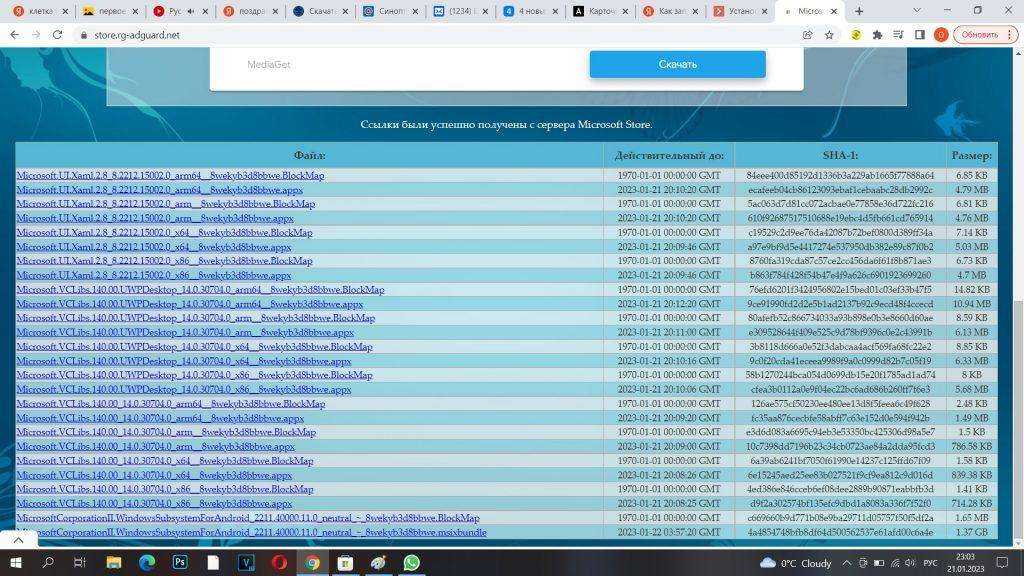Open the browser extensions puzzle icon
1024x576 pixels.
point(877,34)
